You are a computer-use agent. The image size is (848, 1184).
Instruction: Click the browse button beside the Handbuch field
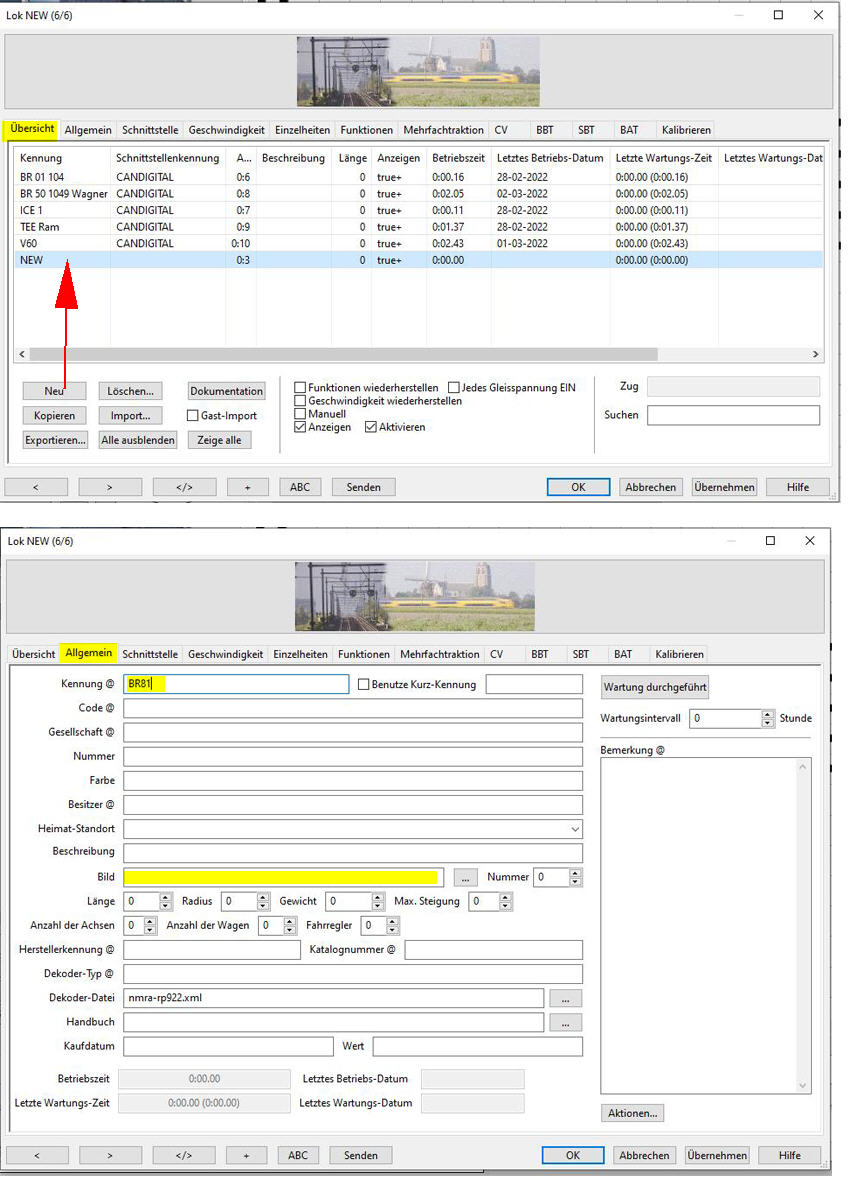pos(565,1023)
